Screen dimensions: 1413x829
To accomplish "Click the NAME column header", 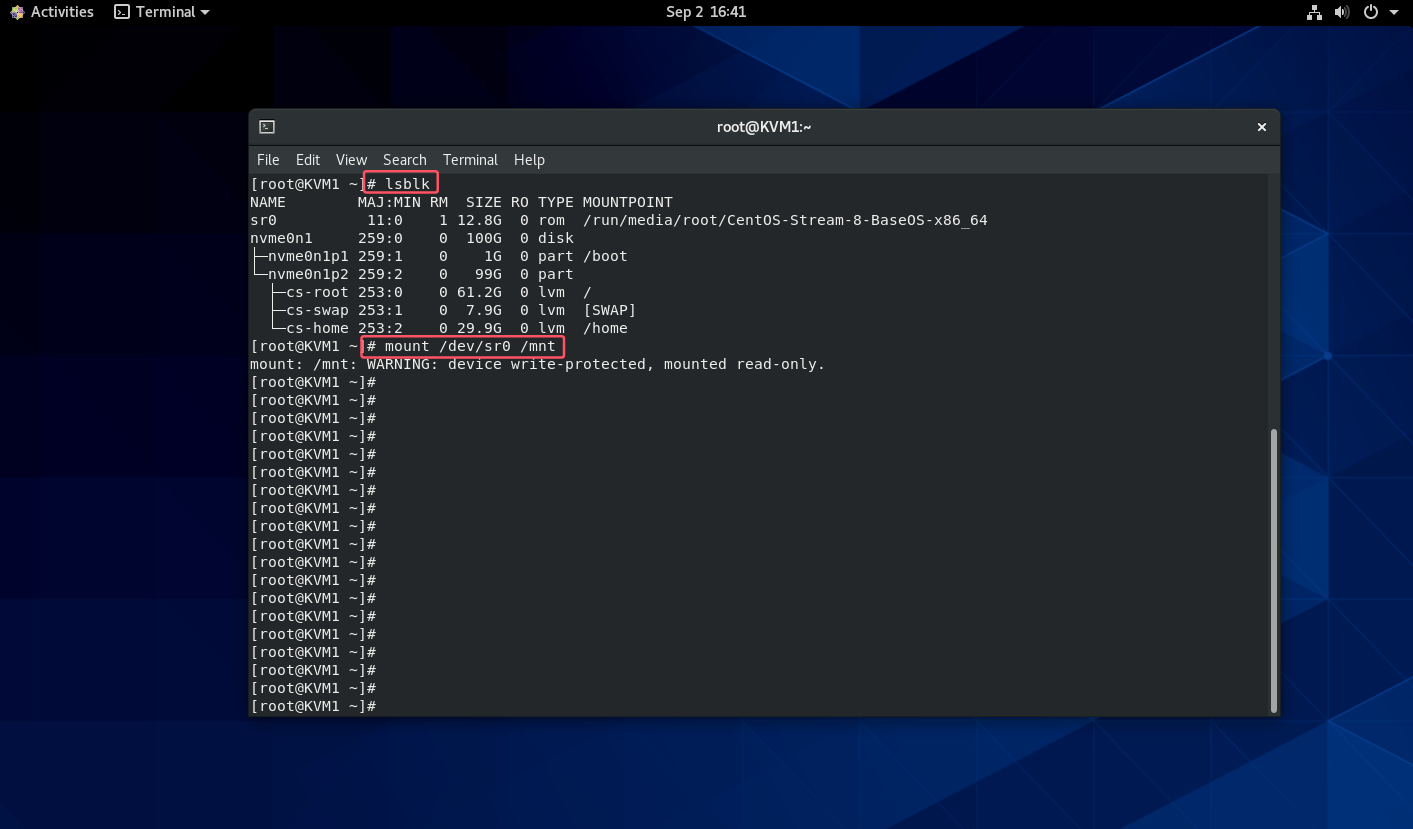I will pos(268,202).
